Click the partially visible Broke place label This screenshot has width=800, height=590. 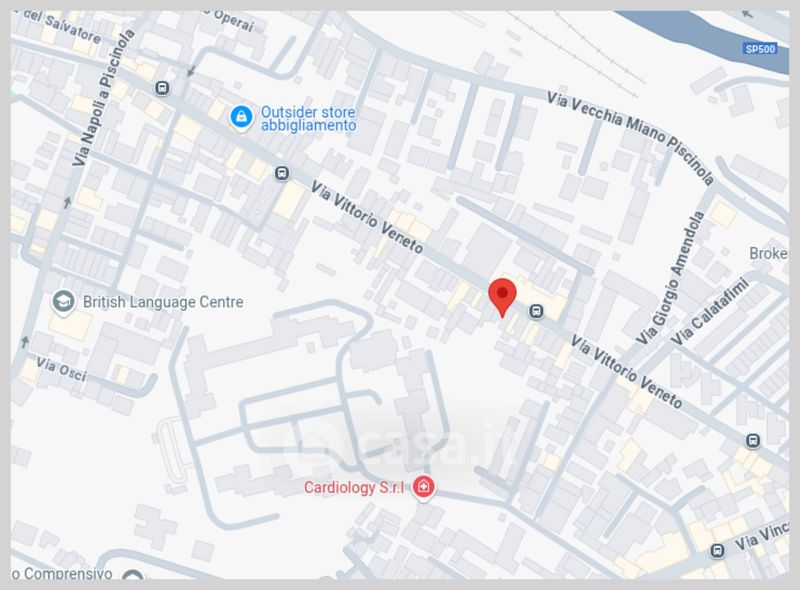768,253
